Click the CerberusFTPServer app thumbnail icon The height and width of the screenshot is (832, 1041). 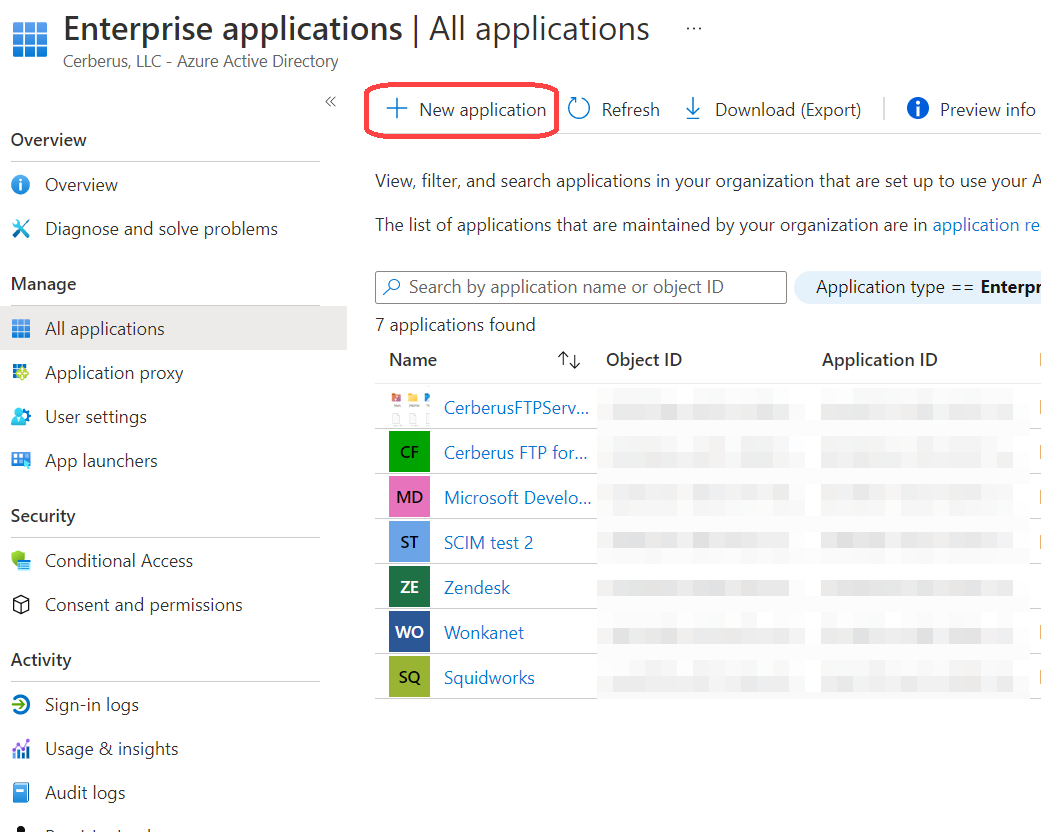coord(410,406)
